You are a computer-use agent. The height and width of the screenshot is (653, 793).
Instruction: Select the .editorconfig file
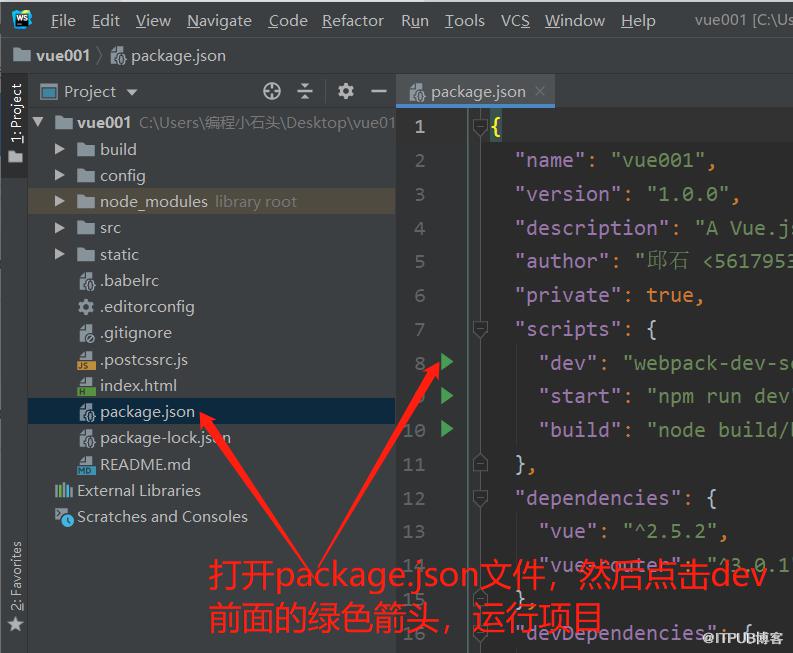(x=211, y=307)
